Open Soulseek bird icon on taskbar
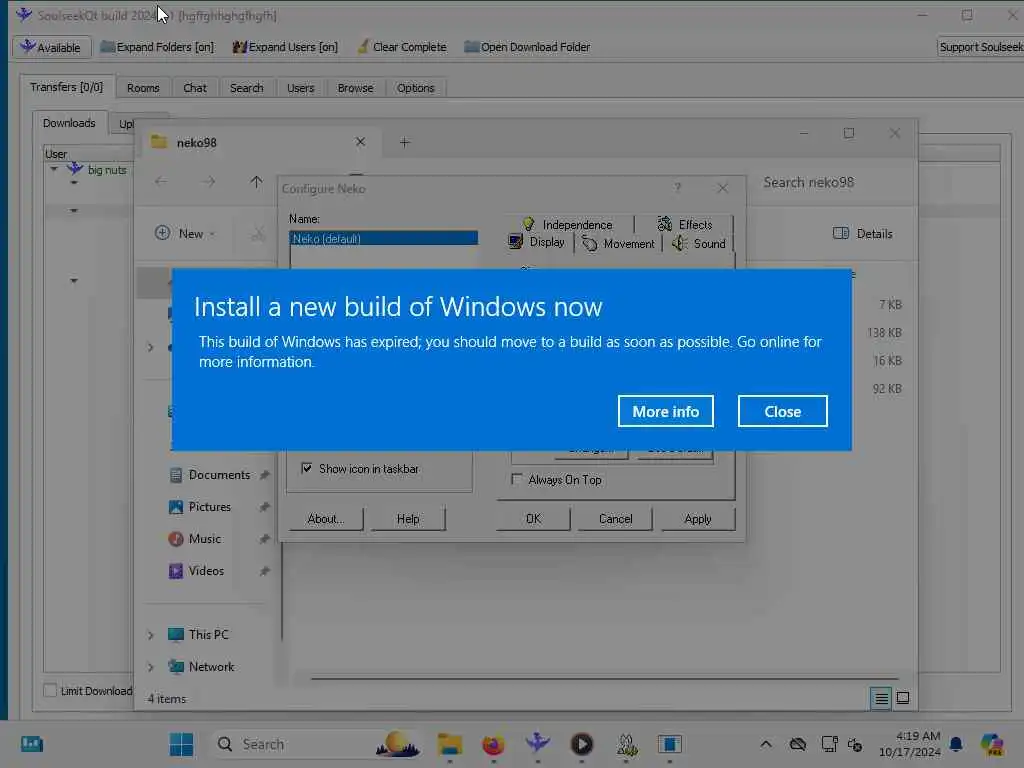Screen dimensions: 1024x768 point(537,744)
